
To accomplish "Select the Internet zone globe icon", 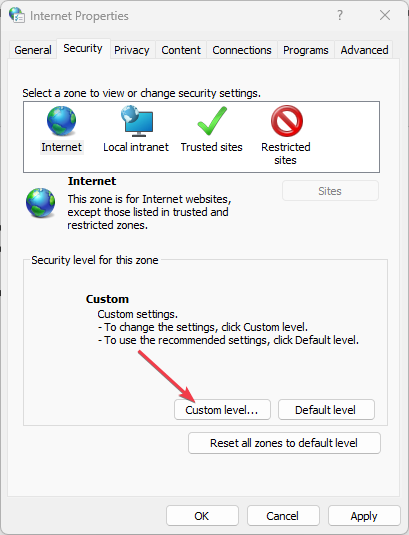I will point(61,121).
